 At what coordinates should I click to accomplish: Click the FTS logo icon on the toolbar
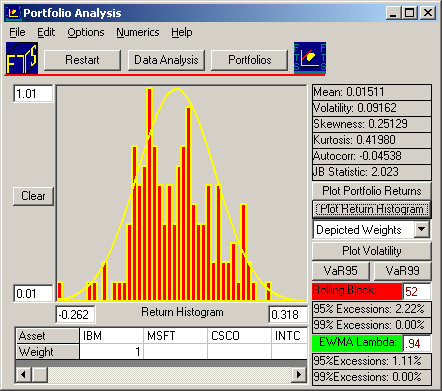22,58
